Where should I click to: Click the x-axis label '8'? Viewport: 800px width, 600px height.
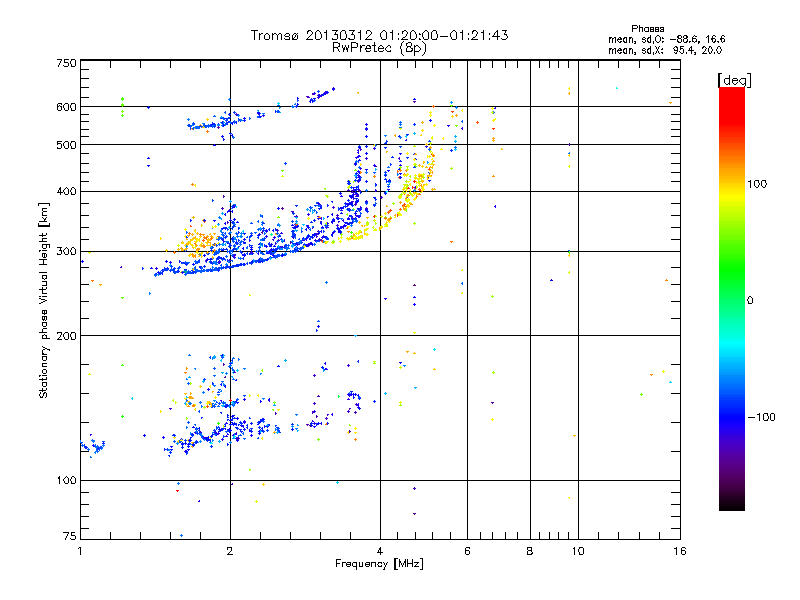[530, 551]
